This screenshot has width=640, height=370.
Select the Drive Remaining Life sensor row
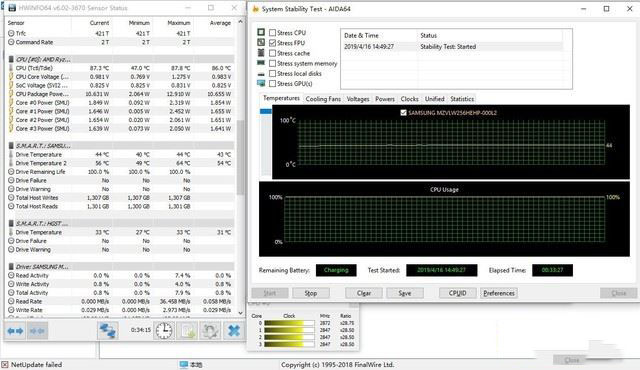[x=121, y=172]
